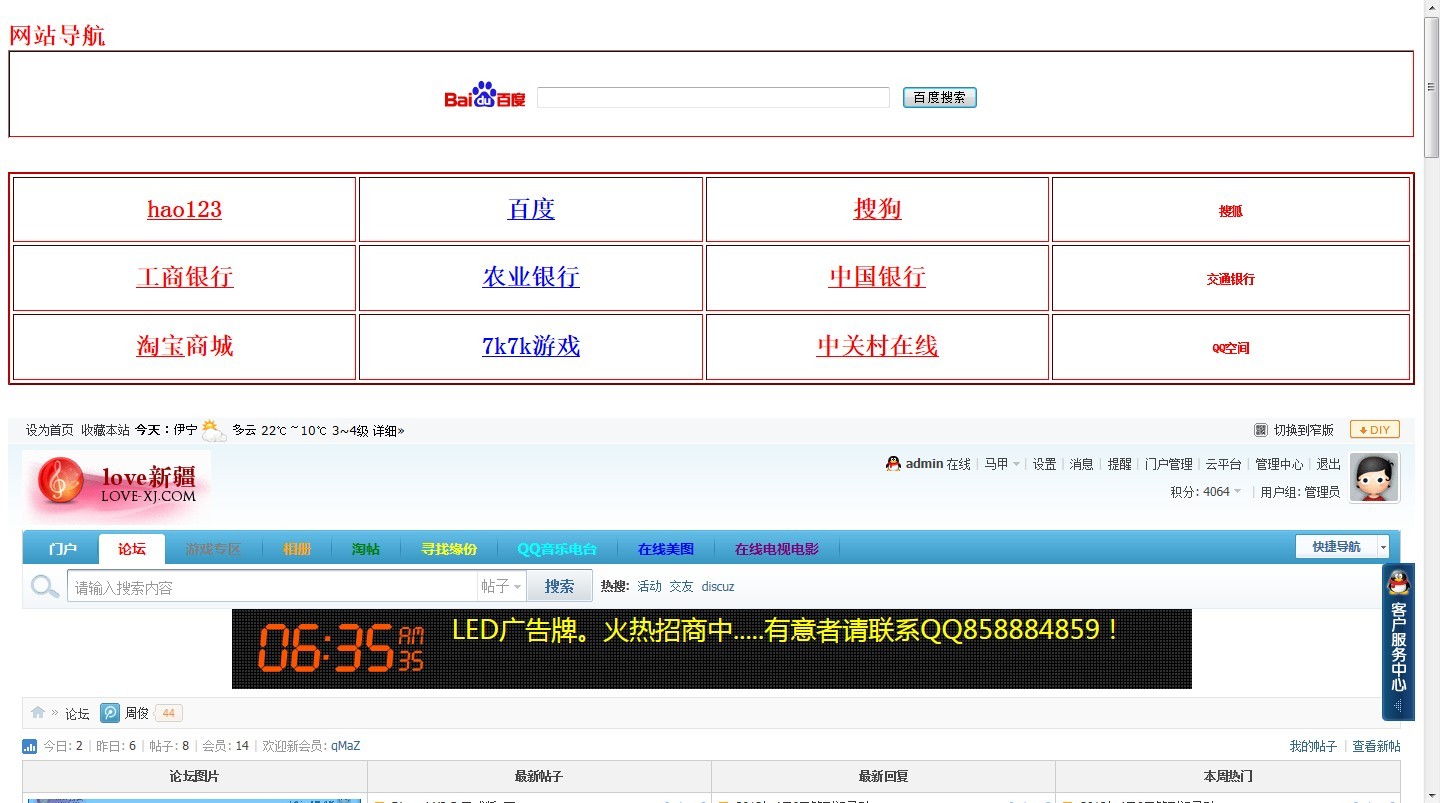Open the 帖子 search type dropdown
This screenshot has height=803, width=1440.
click(x=501, y=586)
